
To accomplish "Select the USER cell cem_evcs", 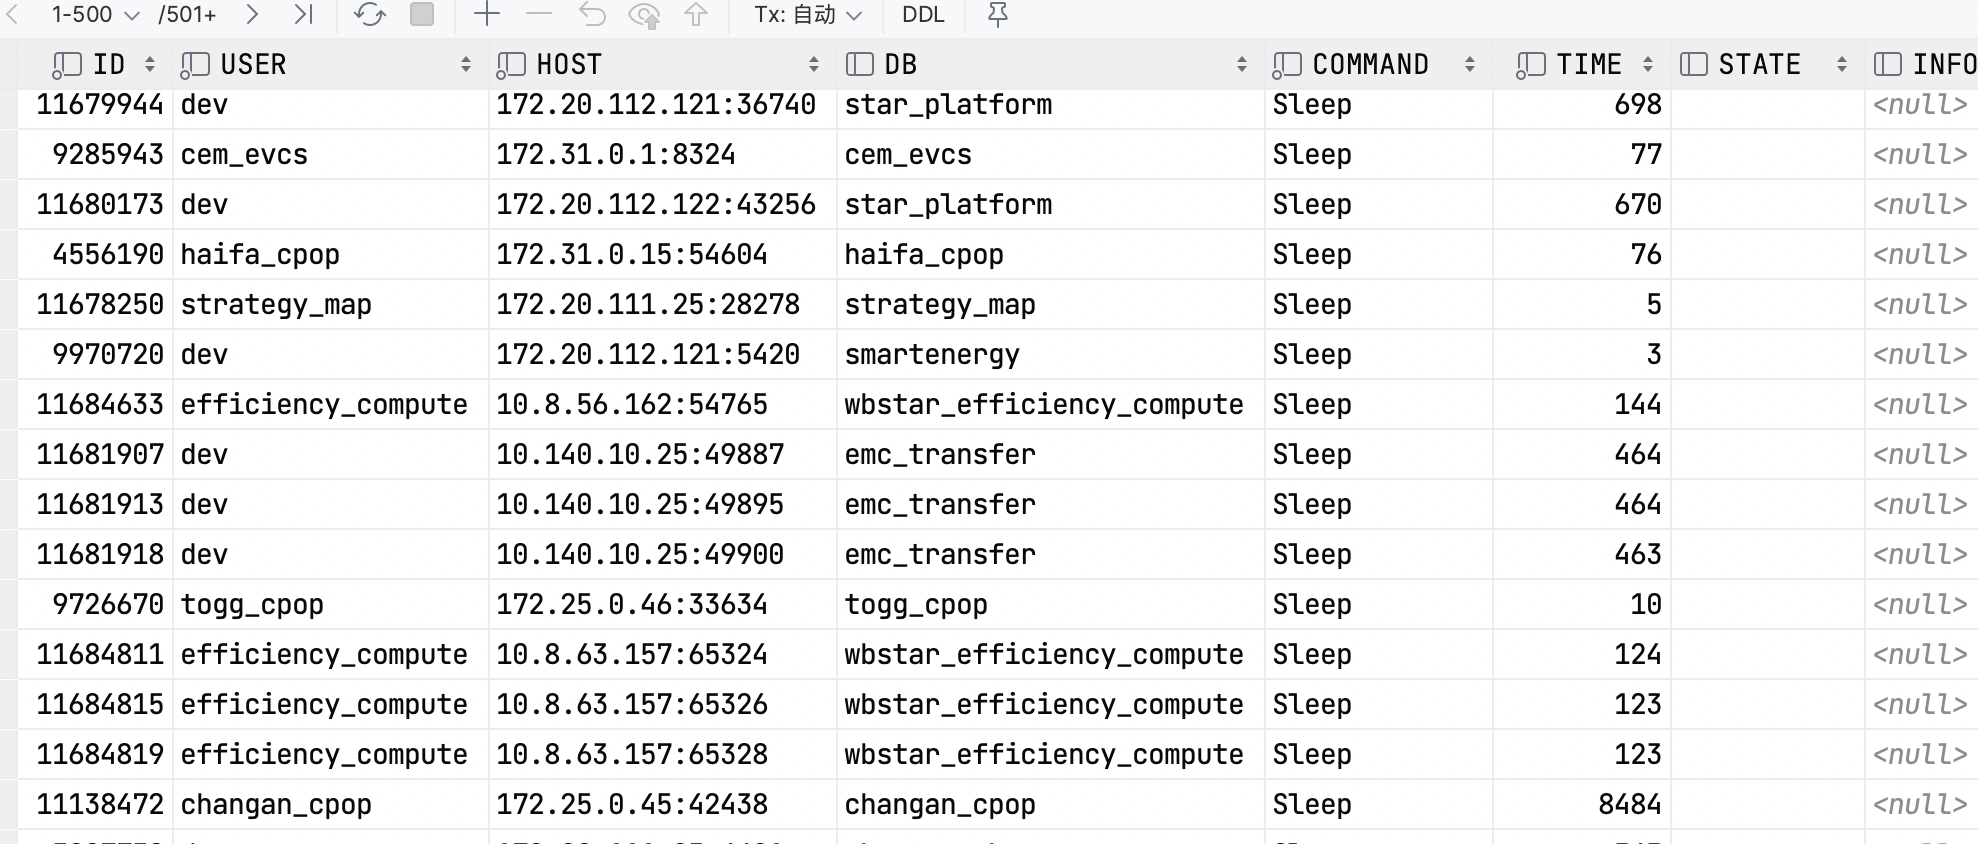I will [331, 154].
